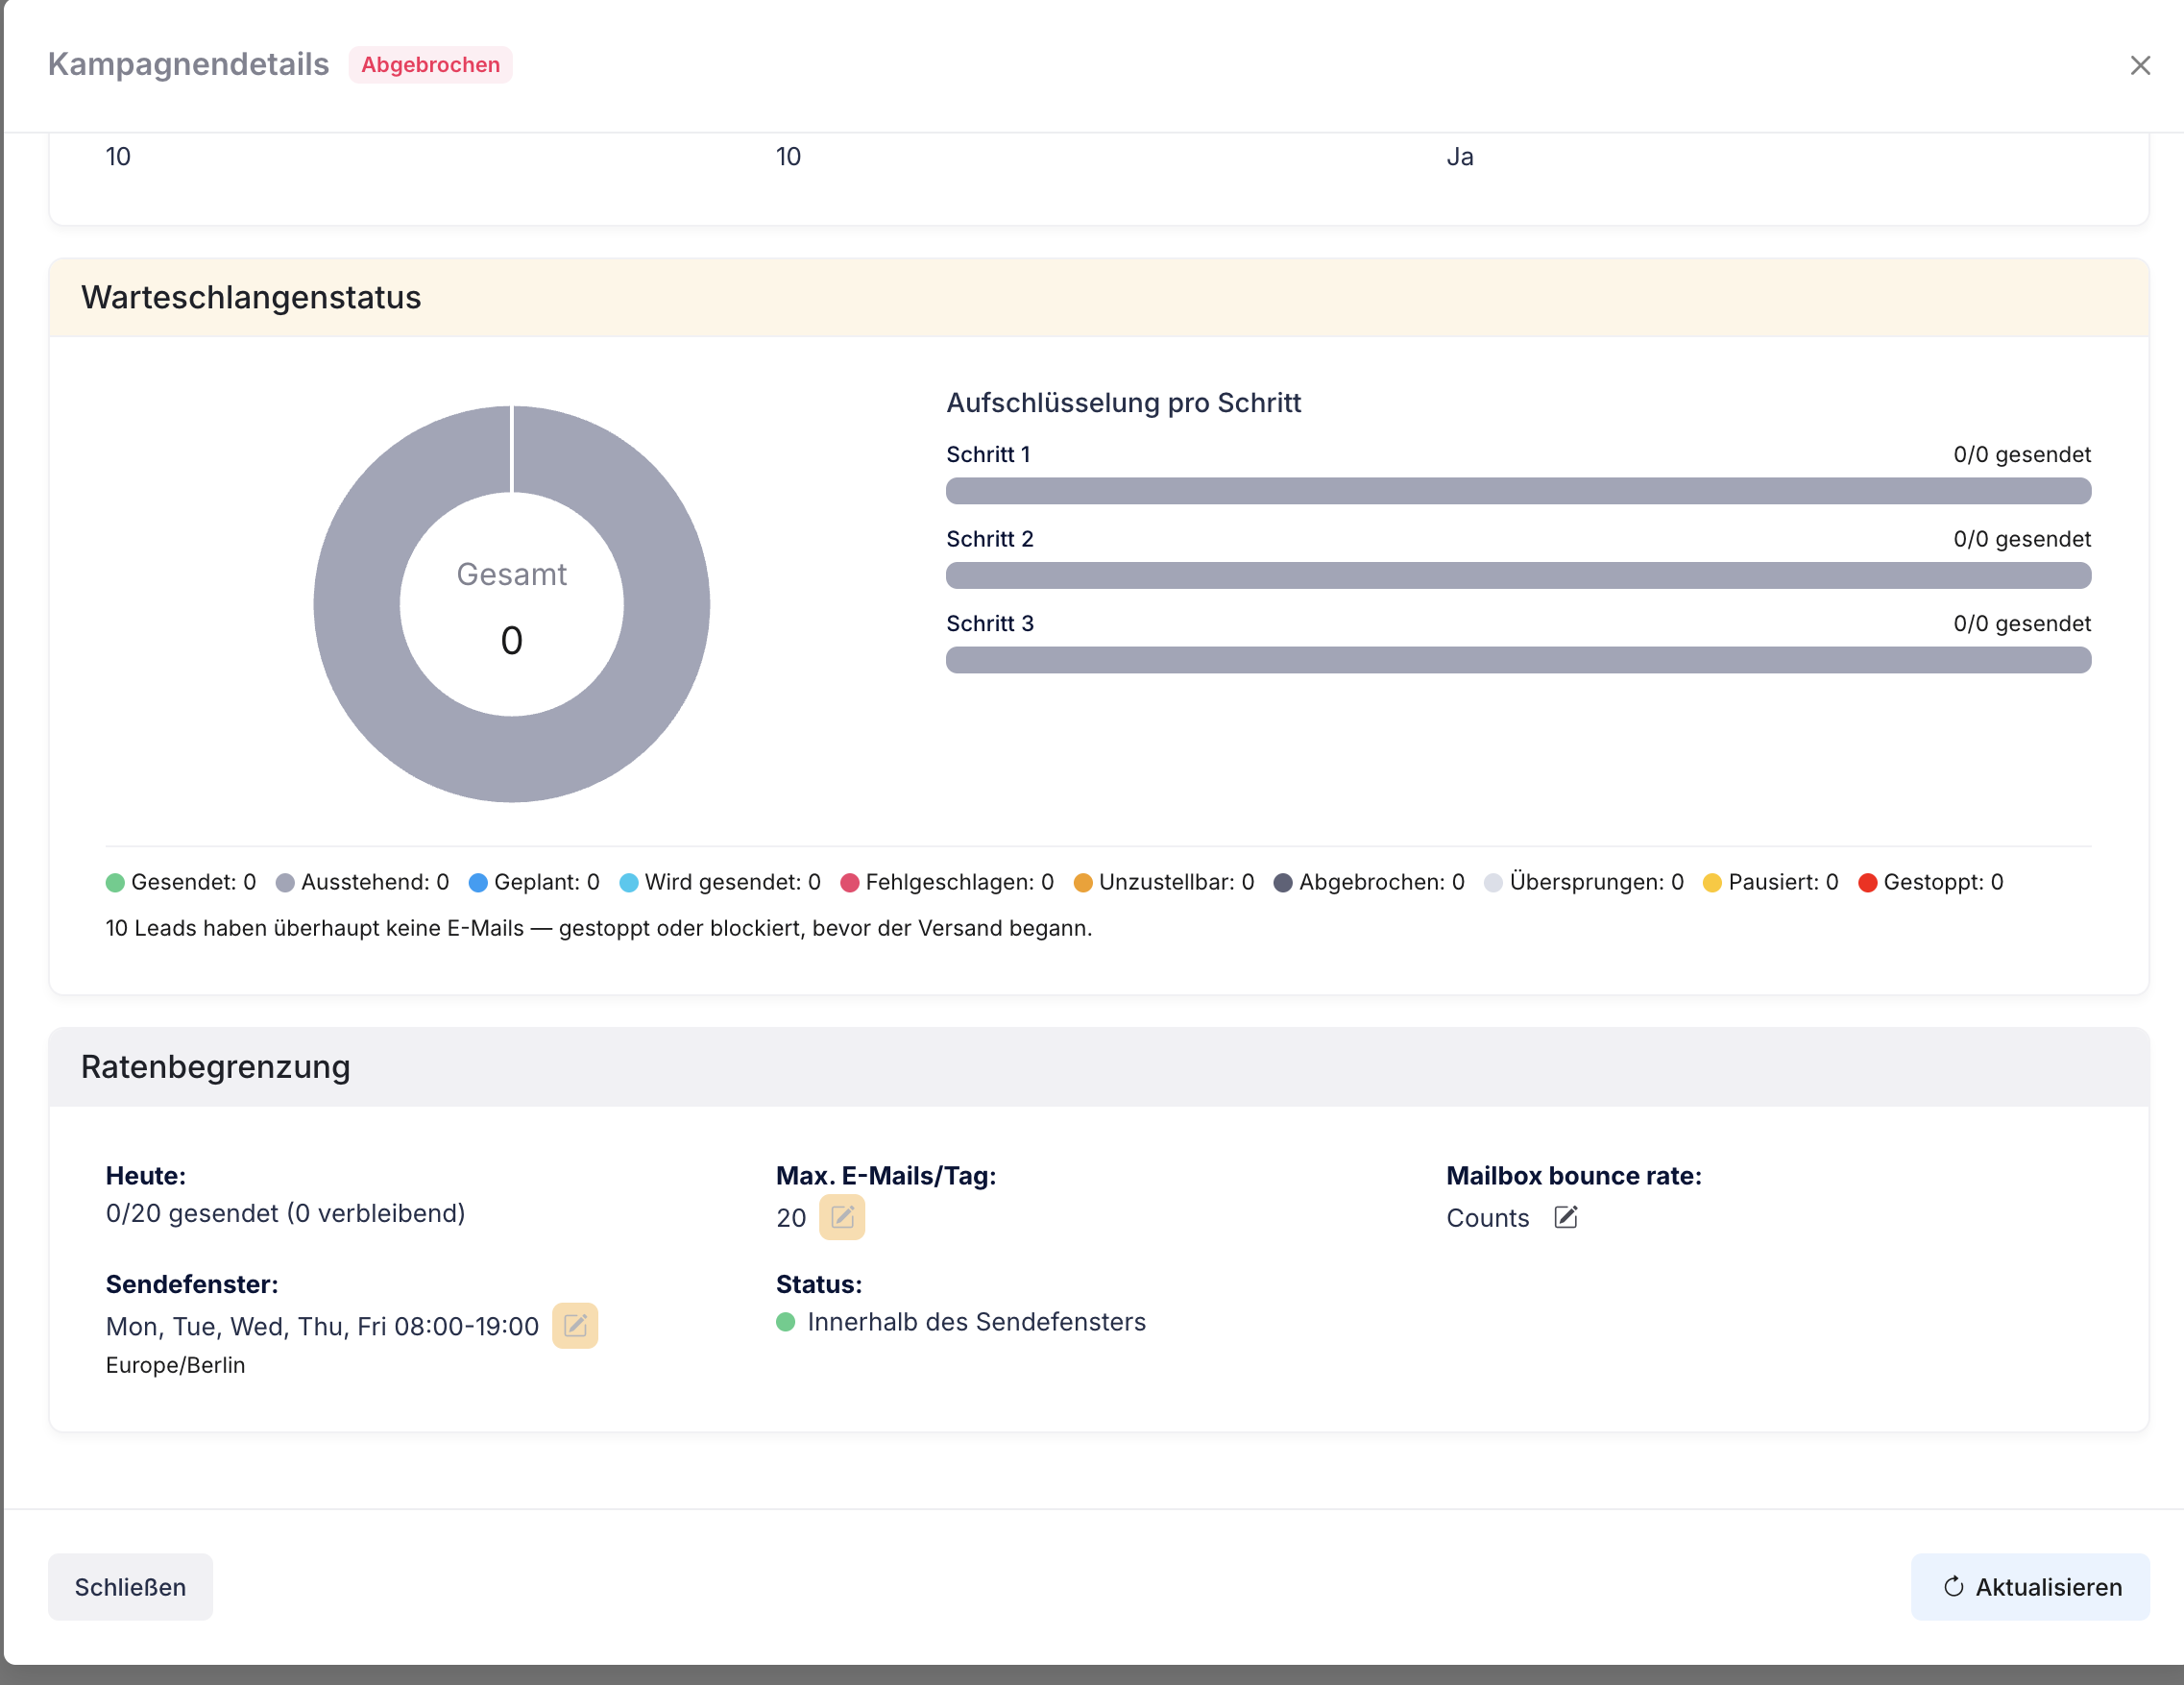Click the Gestoppt red legend dot
This screenshot has width=2184, height=1685.
[1867, 883]
